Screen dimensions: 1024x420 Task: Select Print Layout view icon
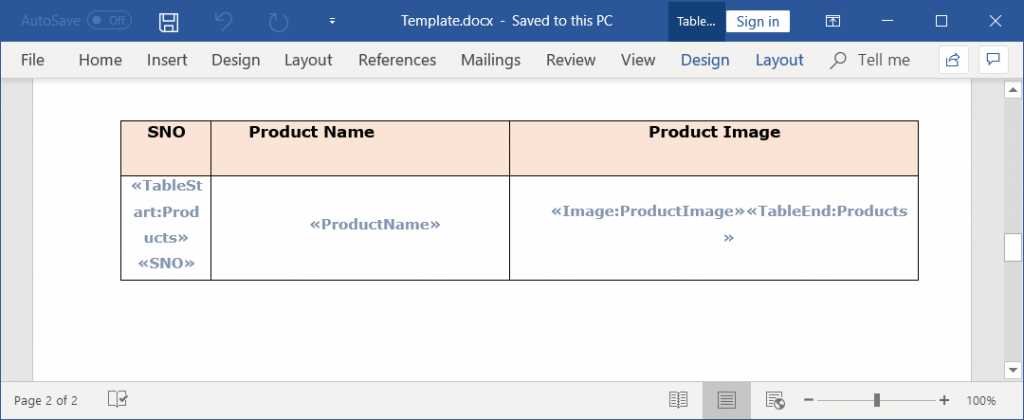727,400
